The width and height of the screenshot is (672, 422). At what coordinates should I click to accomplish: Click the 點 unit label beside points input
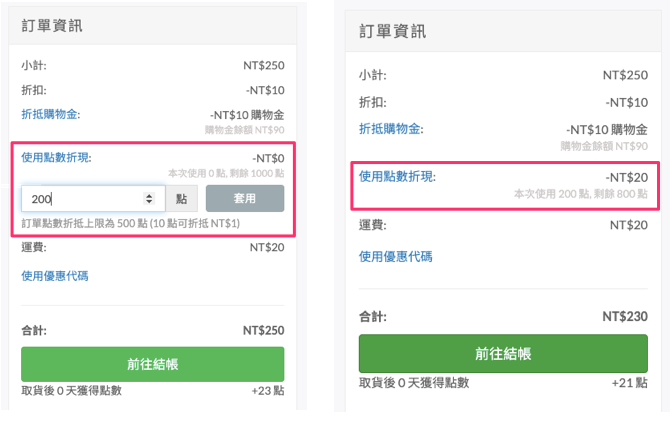[181, 199]
